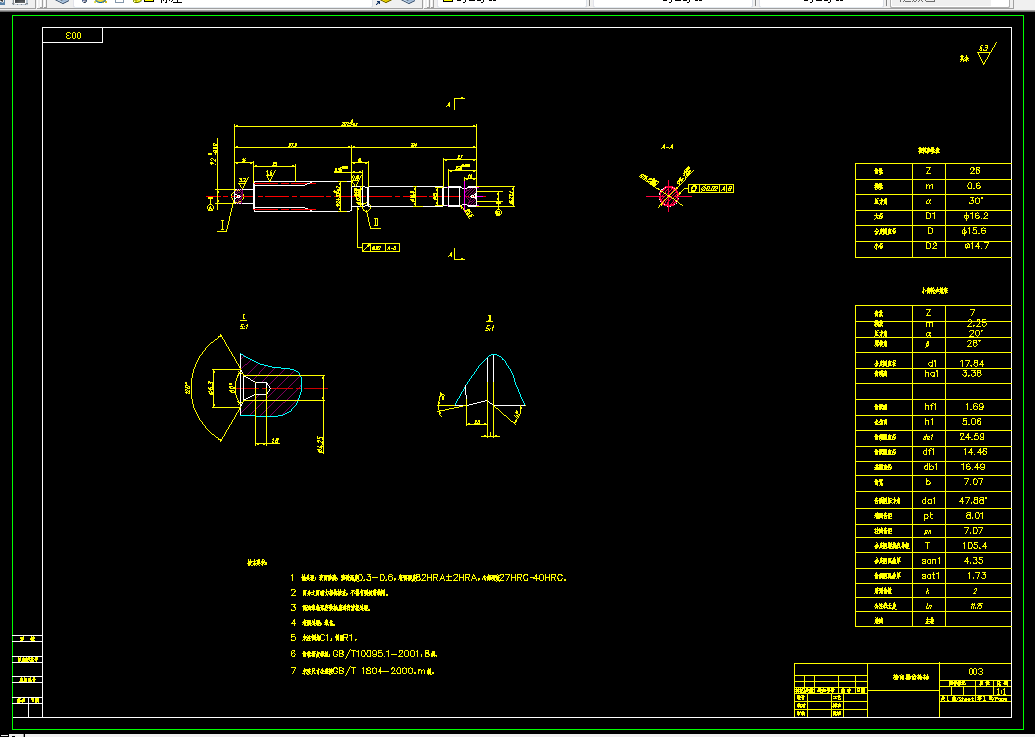
Task: Select the hatched detail view I enlargement
Action: coord(259,387)
